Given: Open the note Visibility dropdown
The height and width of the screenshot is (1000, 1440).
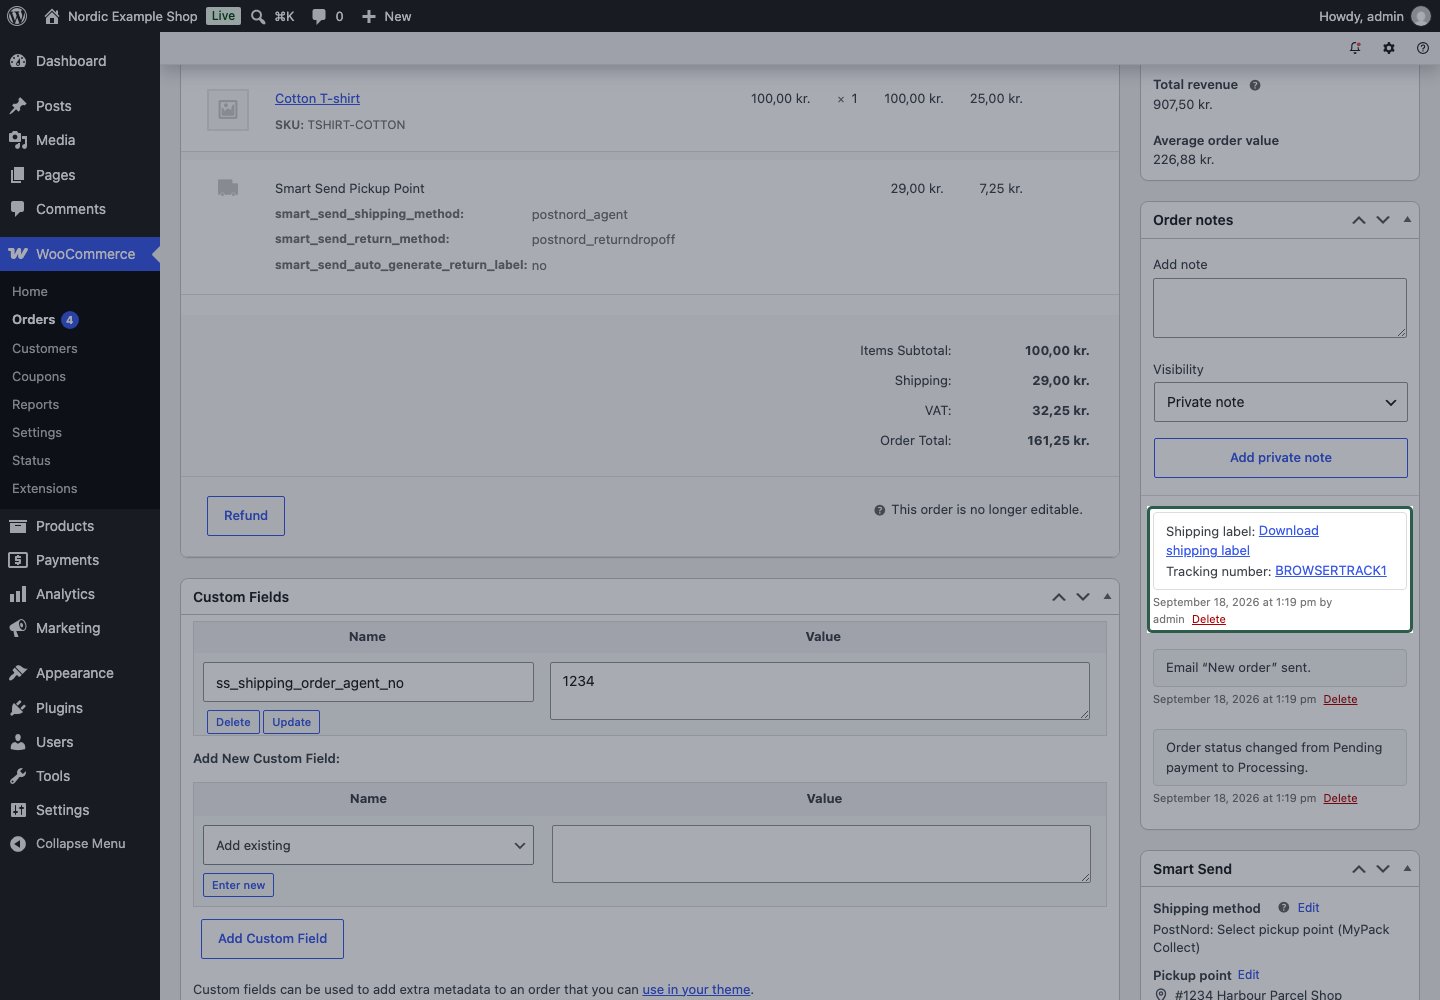Looking at the screenshot, I should [1280, 402].
